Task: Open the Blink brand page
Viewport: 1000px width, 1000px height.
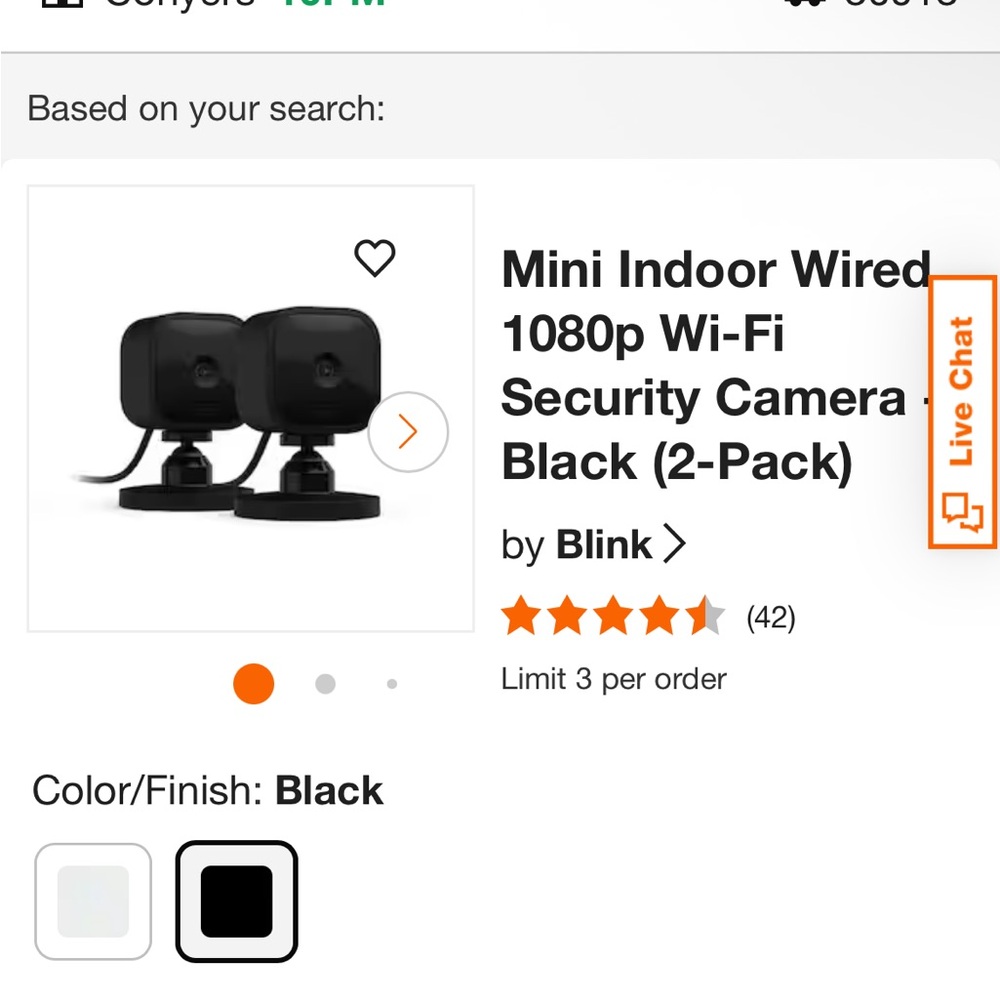Action: point(604,545)
